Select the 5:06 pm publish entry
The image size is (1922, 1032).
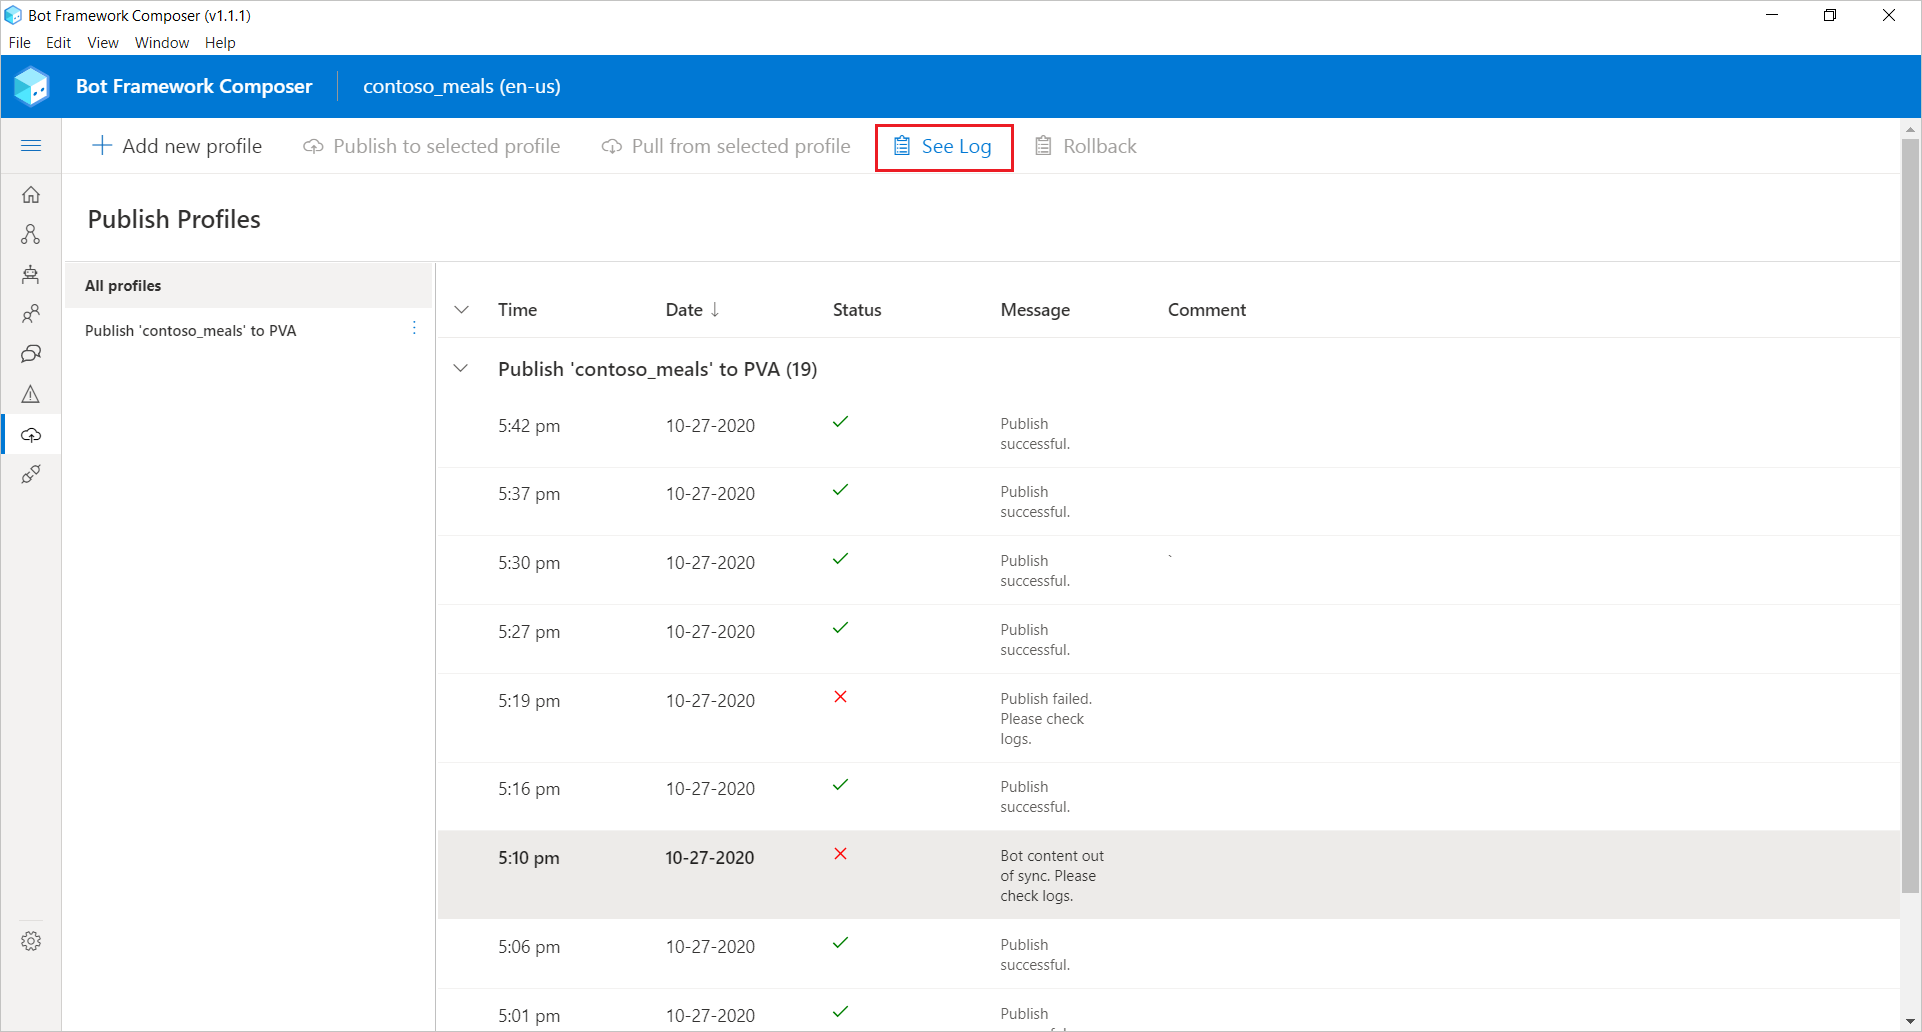(x=1168, y=954)
